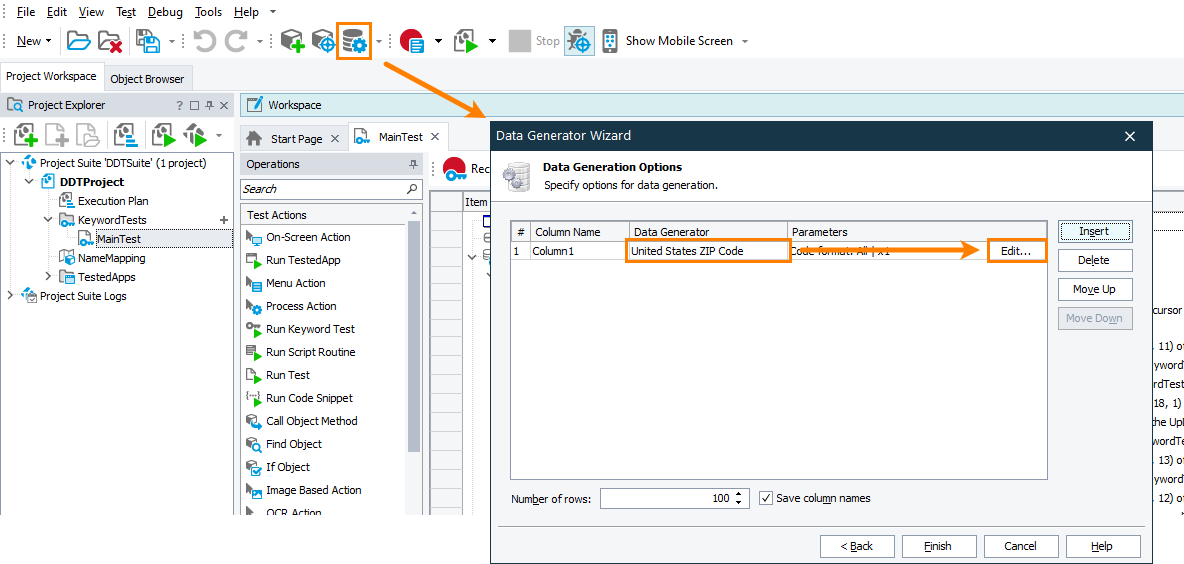This screenshot has height=564, width=1184.
Task: Click the Undo arrow icon
Action: [x=204, y=41]
